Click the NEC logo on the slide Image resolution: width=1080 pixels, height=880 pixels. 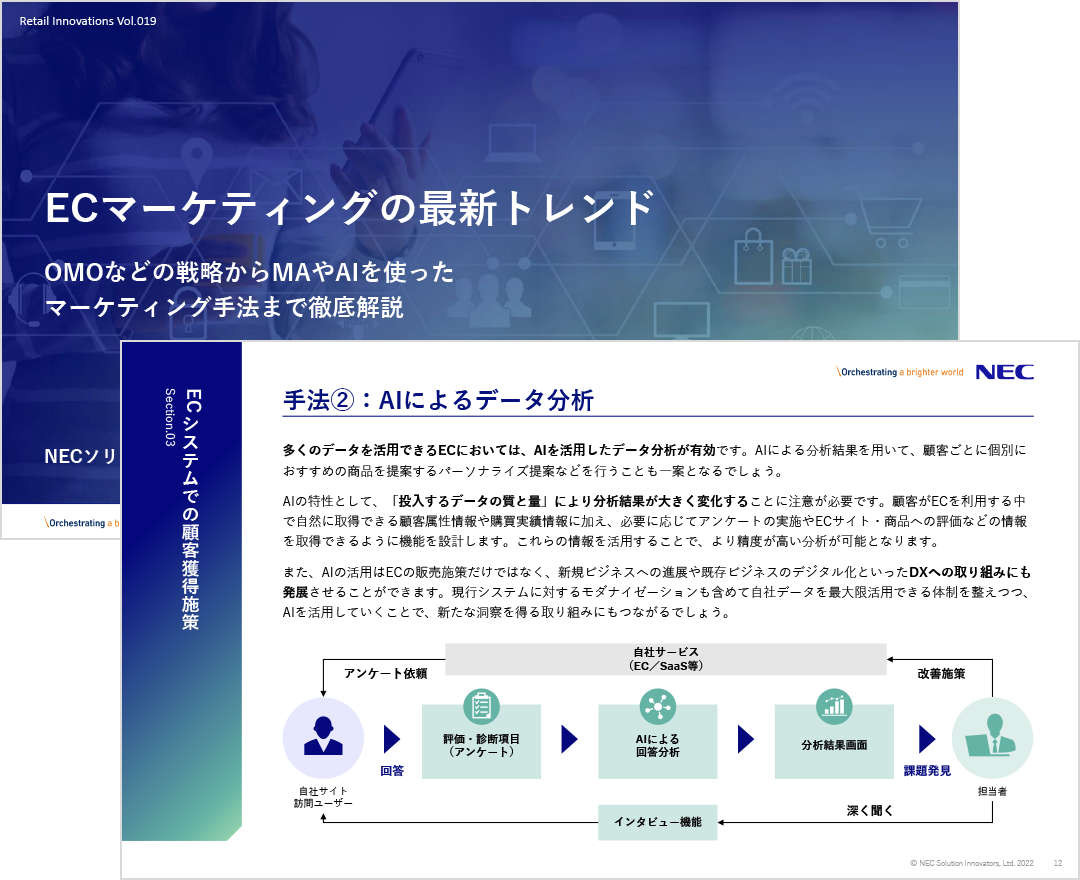(x=1004, y=372)
